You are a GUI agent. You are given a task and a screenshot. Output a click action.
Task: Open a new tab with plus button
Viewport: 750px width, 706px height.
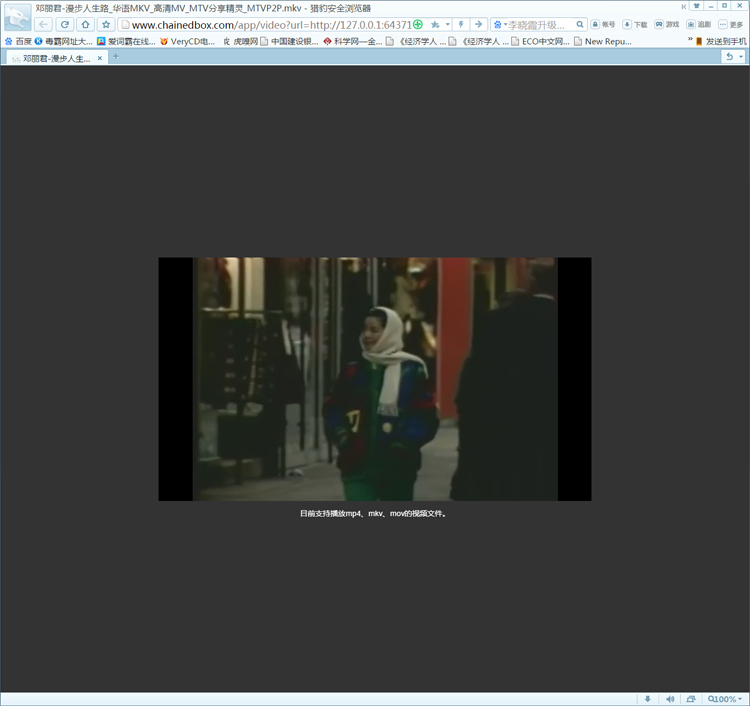(x=115, y=56)
